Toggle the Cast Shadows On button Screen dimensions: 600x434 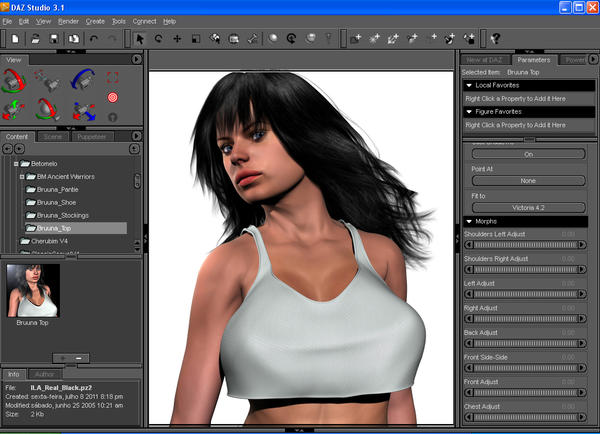pyautogui.click(x=528, y=155)
